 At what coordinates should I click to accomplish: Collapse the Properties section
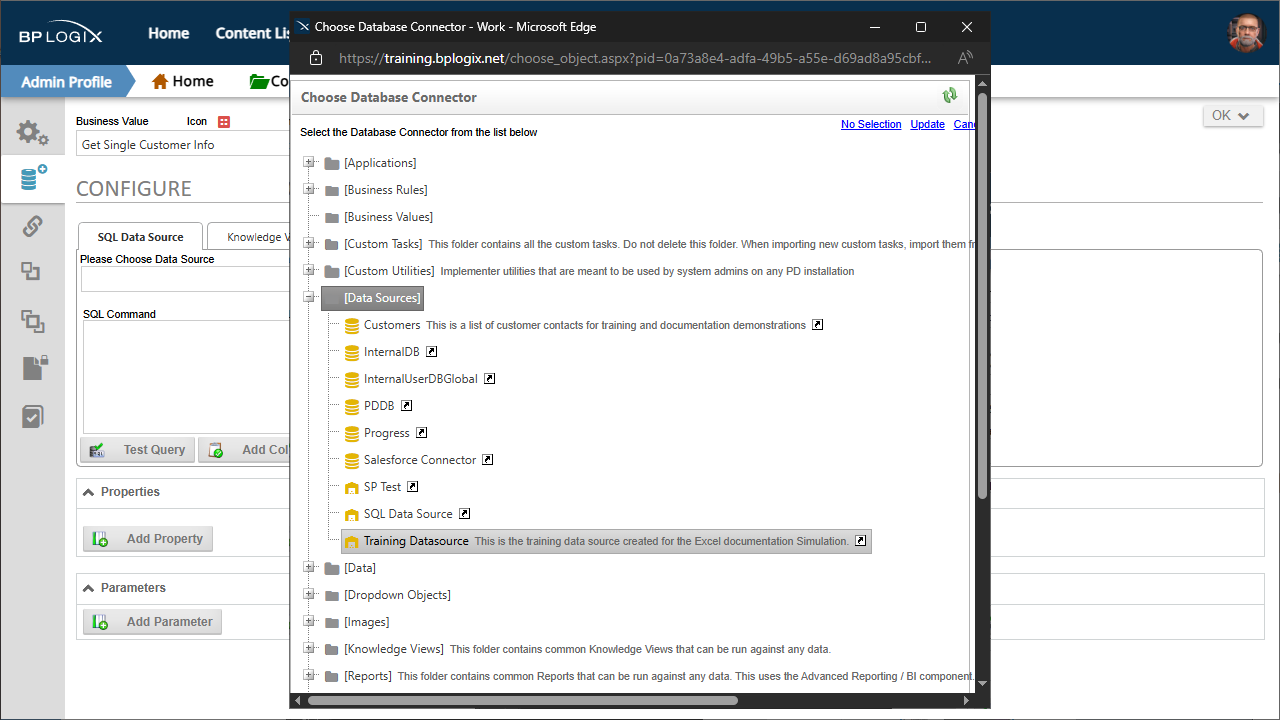click(89, 492)
